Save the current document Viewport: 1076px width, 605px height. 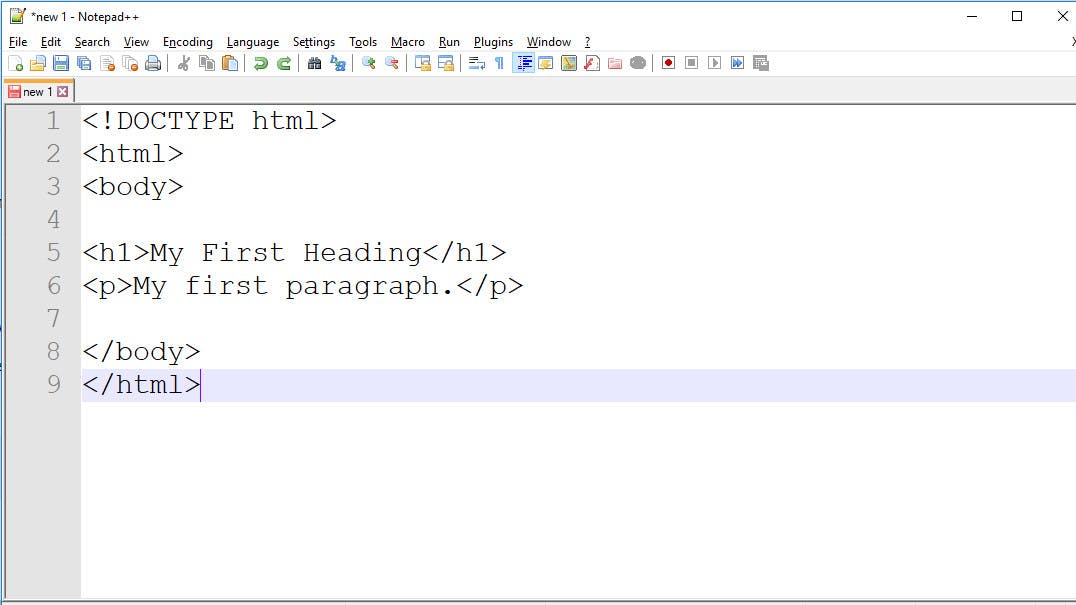click(x=61, y=63)
